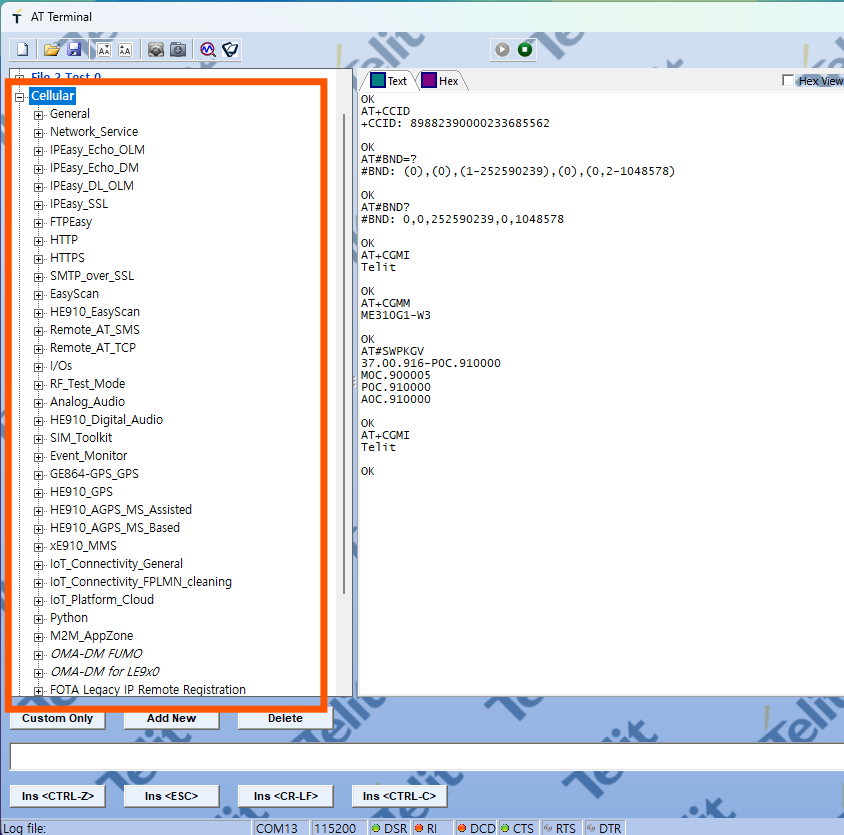Select the Cellular tree item
The image size is (844, 835).
tap(52, 96)
